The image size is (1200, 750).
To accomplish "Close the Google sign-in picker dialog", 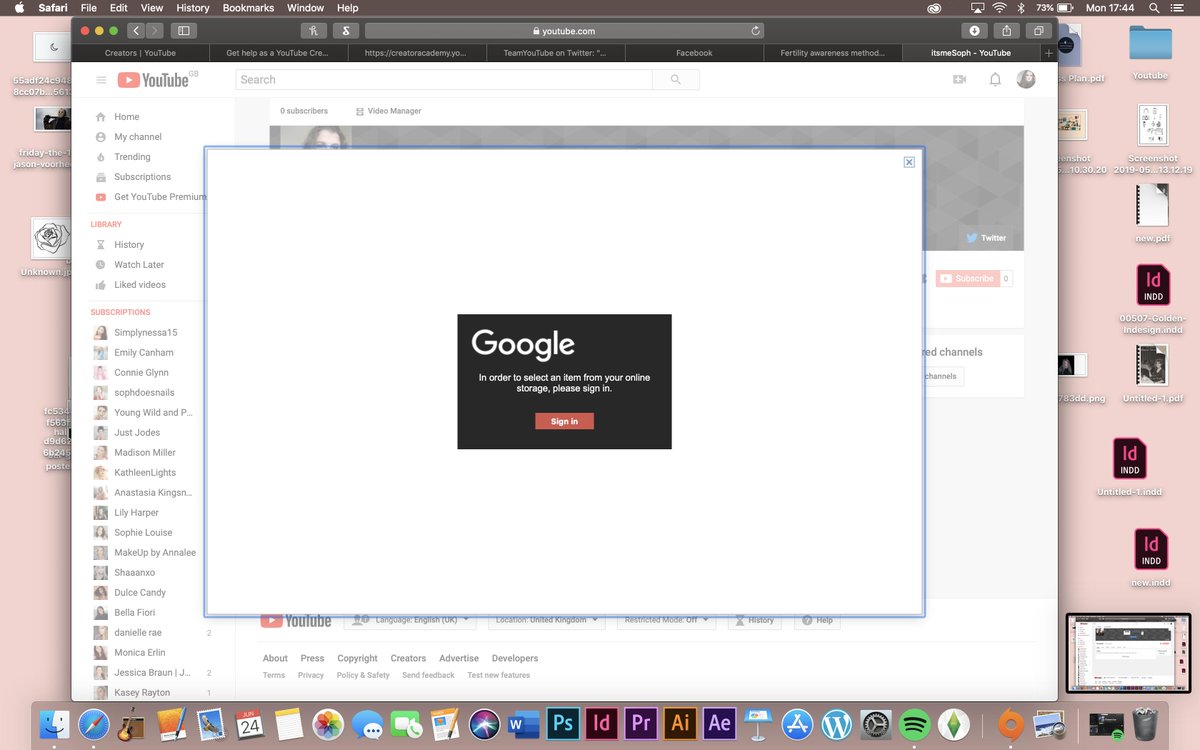I will tap(909, 162).
